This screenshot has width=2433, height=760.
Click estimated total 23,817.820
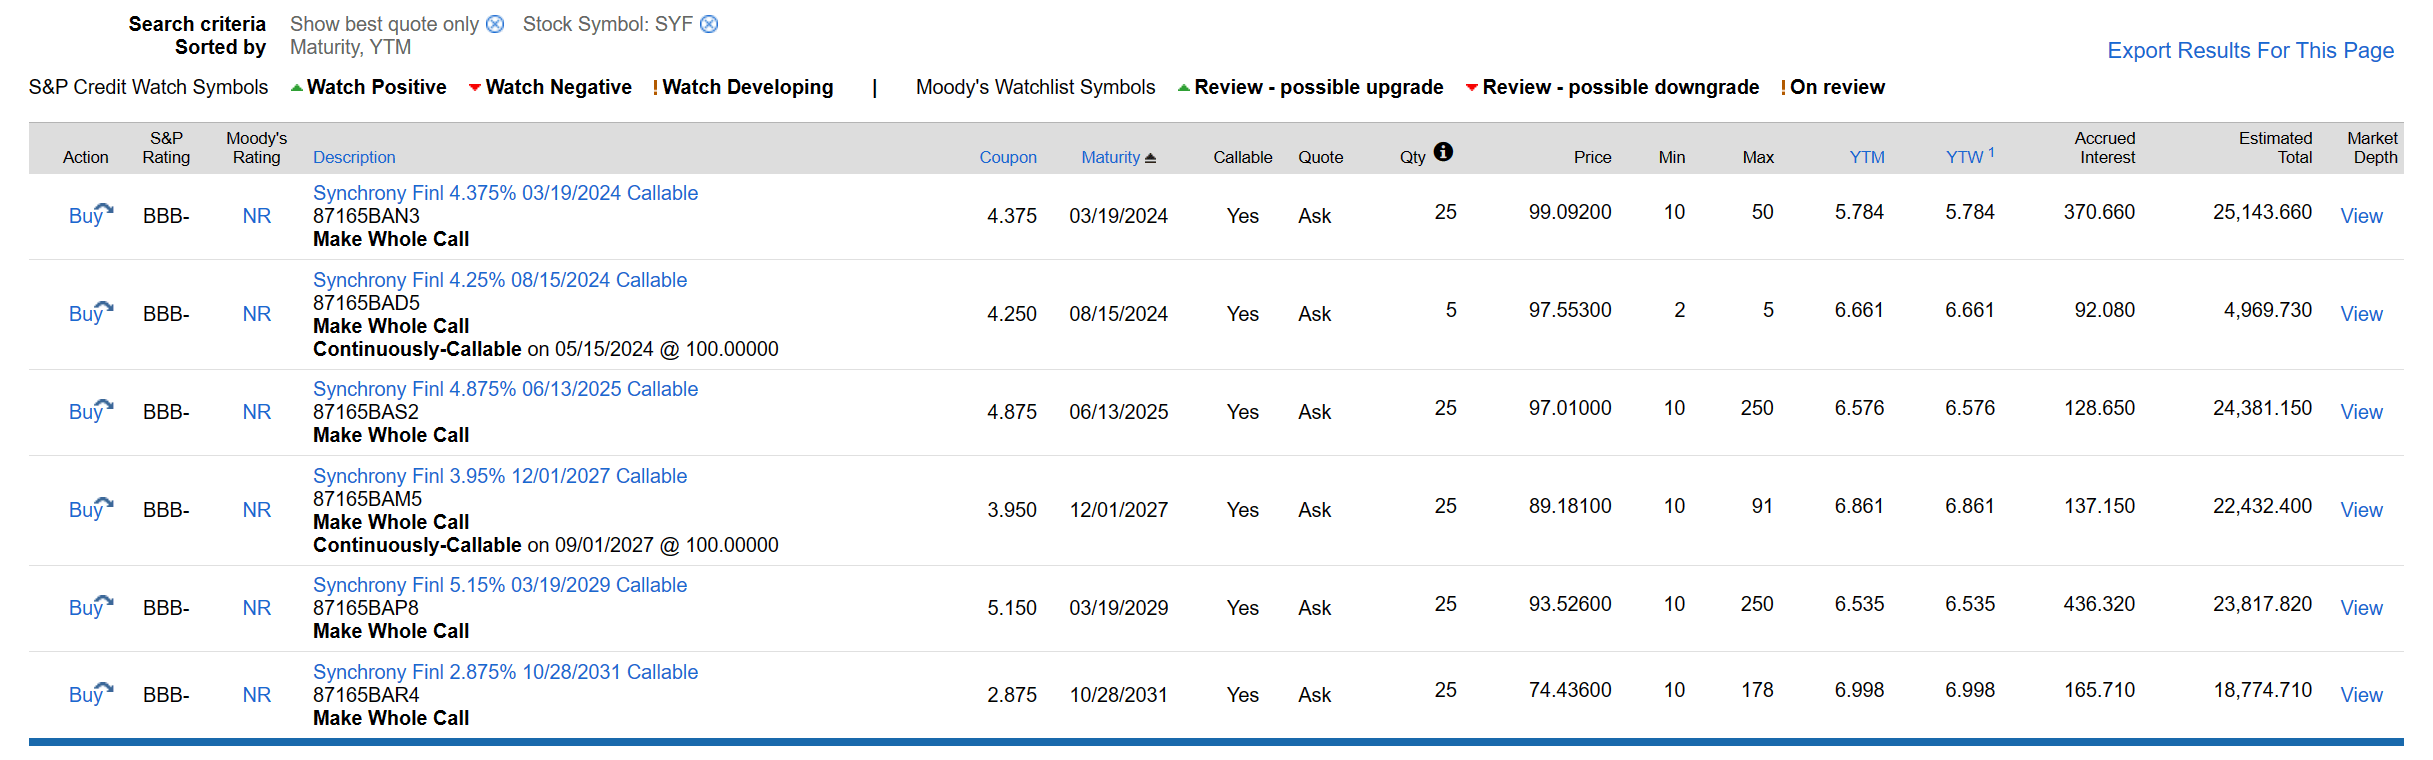[x=2262, y=604]
